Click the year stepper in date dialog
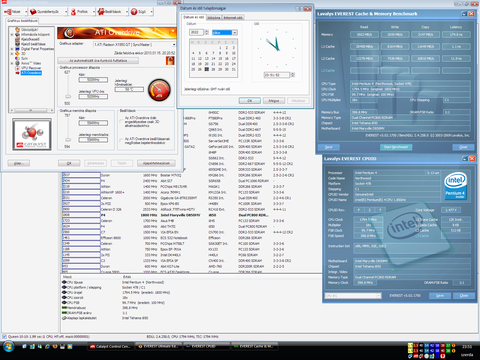 (207, 32)
